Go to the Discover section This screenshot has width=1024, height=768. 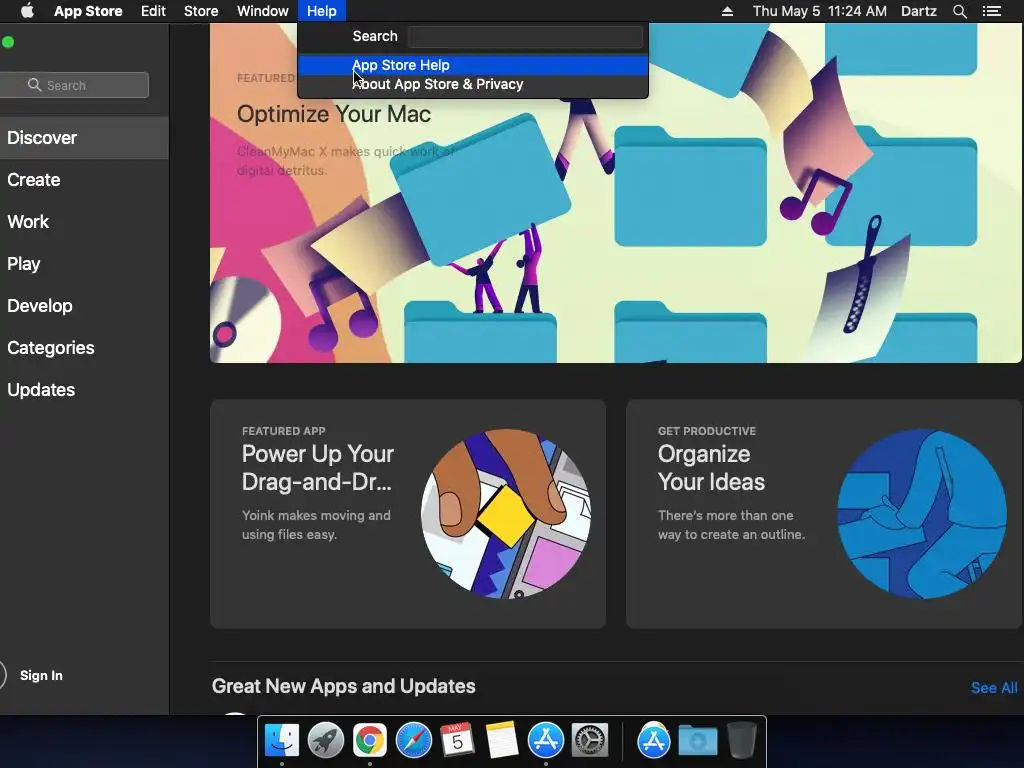(x=84, y=138)
